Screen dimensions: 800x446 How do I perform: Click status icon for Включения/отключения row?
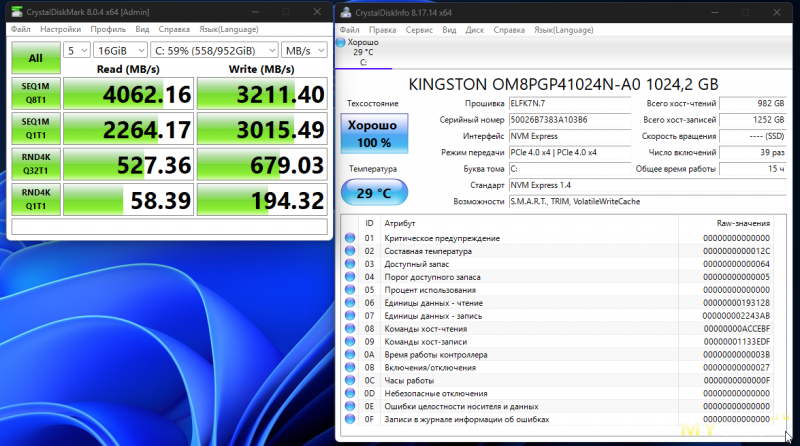350,367
